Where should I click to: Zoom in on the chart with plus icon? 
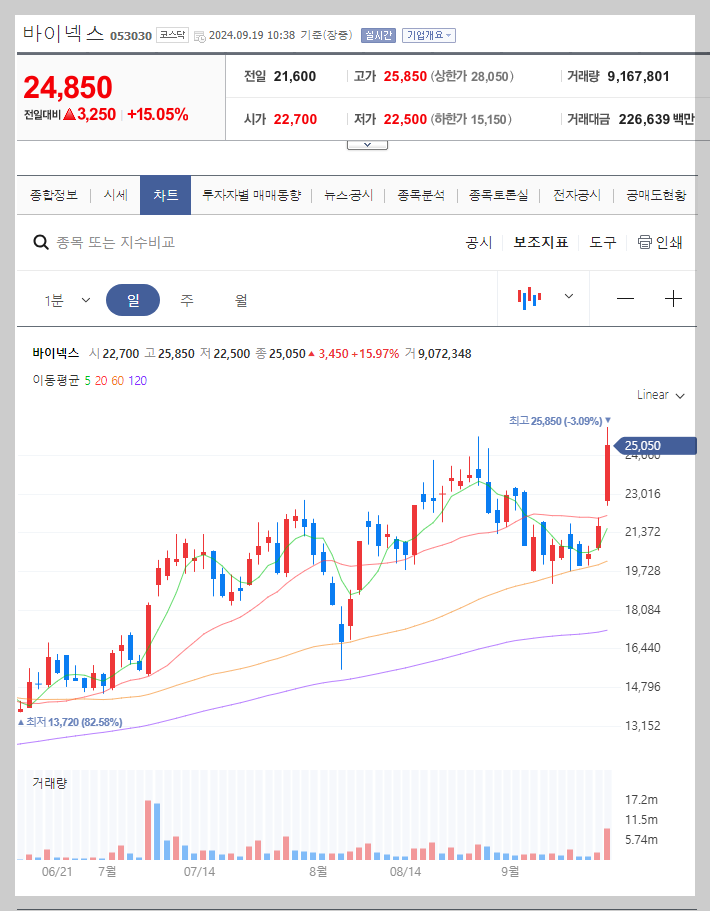[x=673, y=296]
